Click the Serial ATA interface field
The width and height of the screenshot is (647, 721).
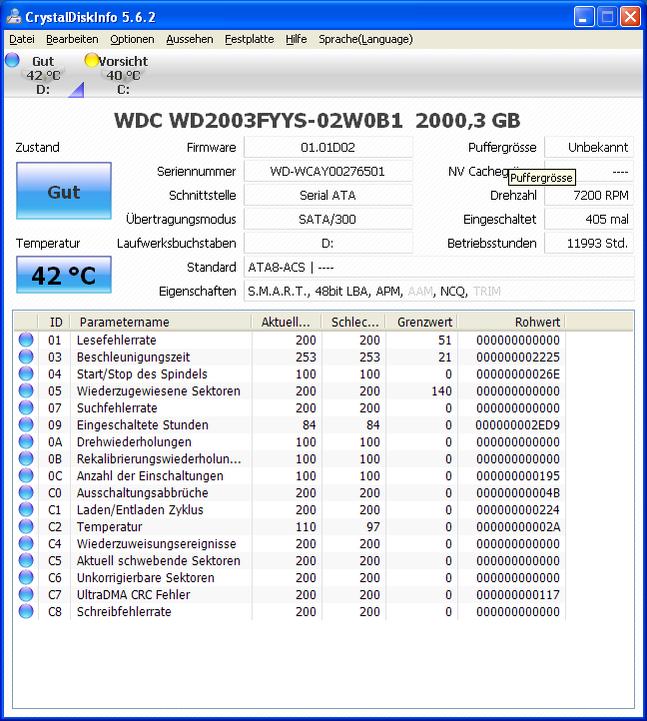click(328, 195)
